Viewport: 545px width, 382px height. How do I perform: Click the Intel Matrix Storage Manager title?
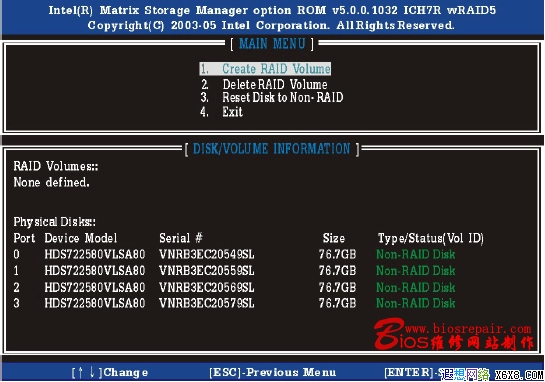pos(272,10)
